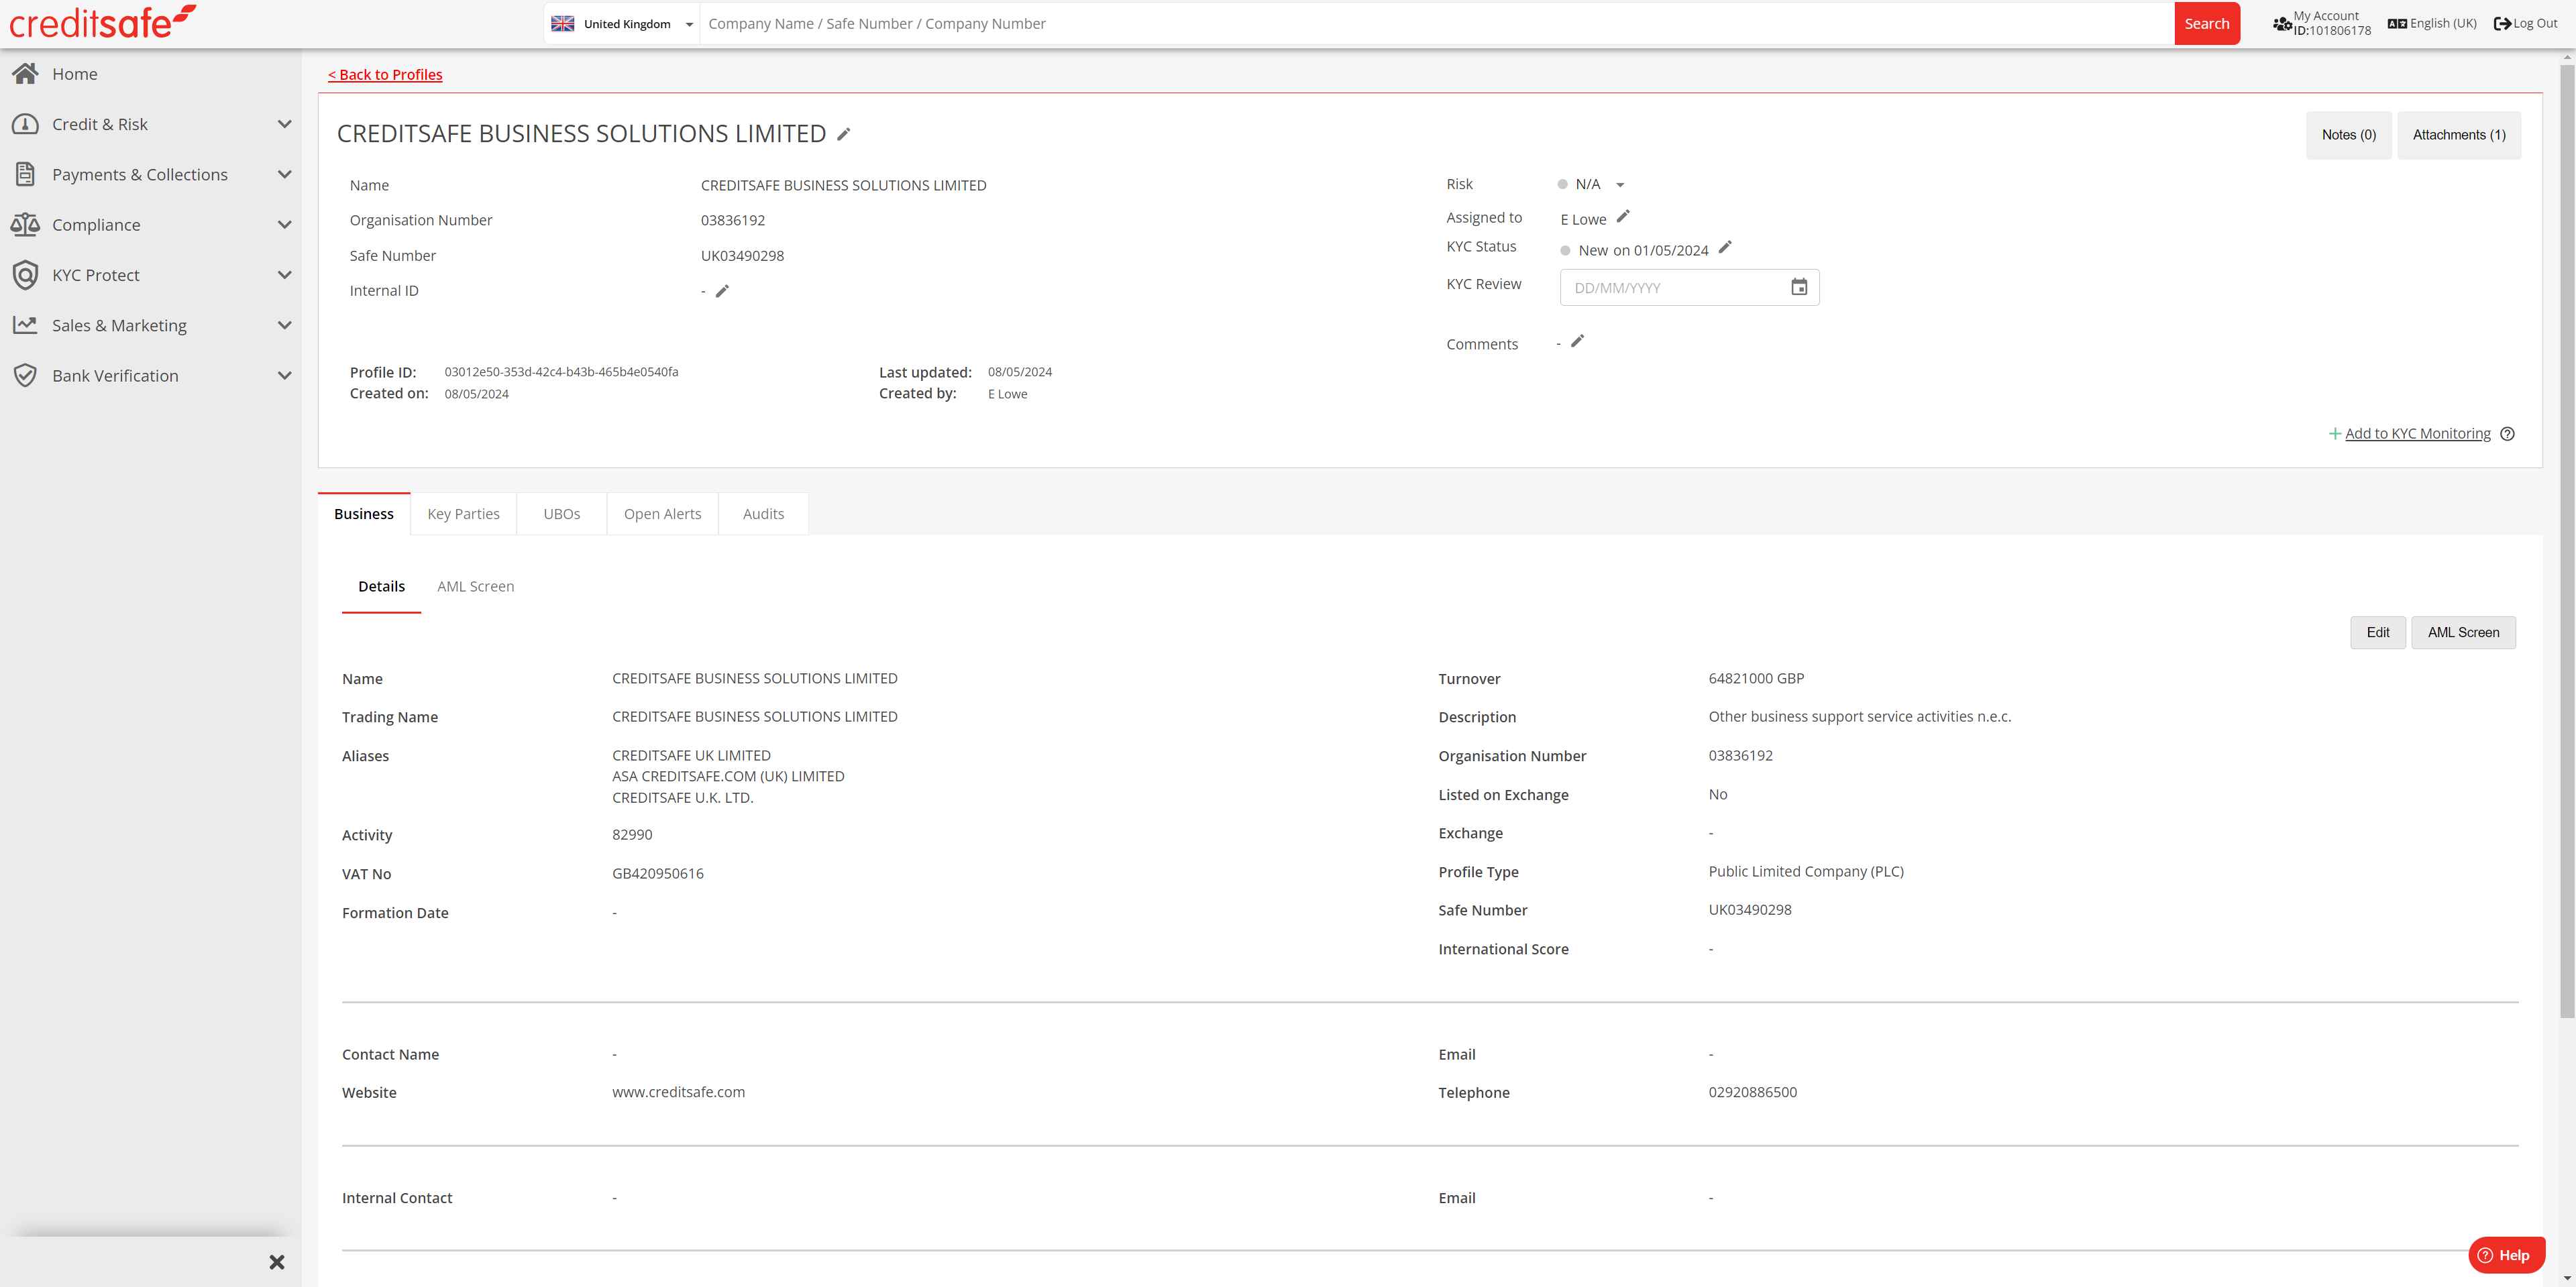Open My Account menu
The width and height of the screenshot is (2576, 1287).
pos(2321,23)
